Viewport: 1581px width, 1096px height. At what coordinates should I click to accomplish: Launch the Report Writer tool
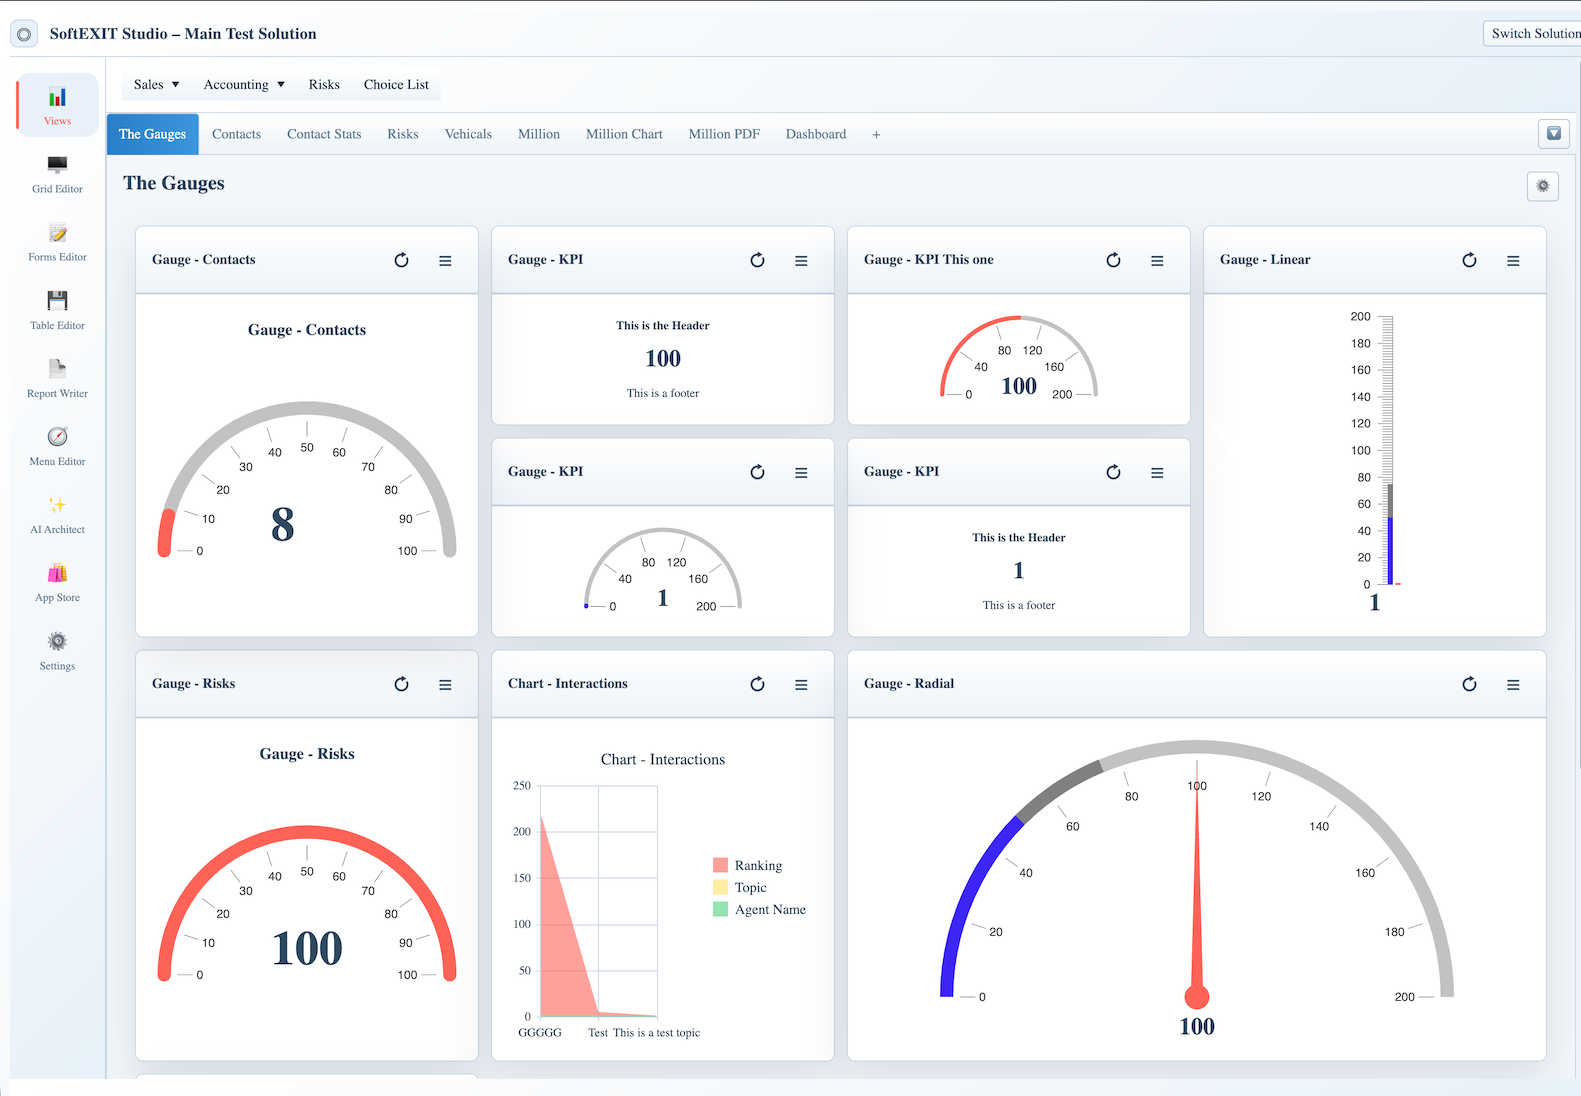[x=57, y=378]
